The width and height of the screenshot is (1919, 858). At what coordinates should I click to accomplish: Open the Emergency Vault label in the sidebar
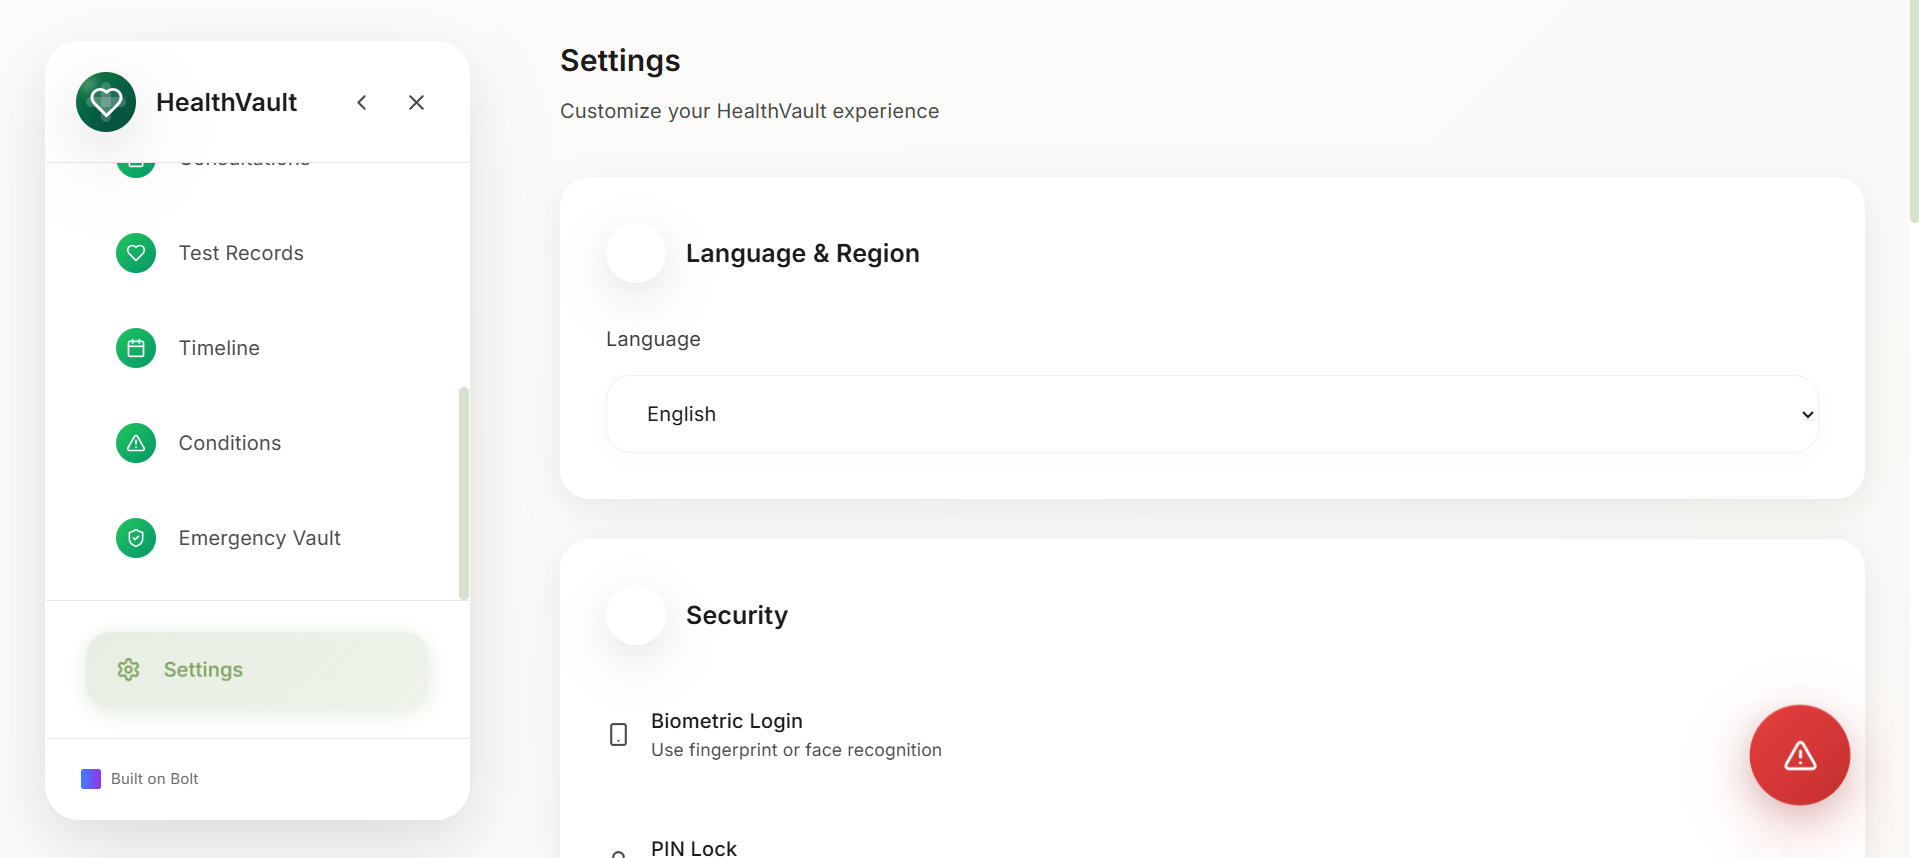pyautogui.click(x=260, y=538)
